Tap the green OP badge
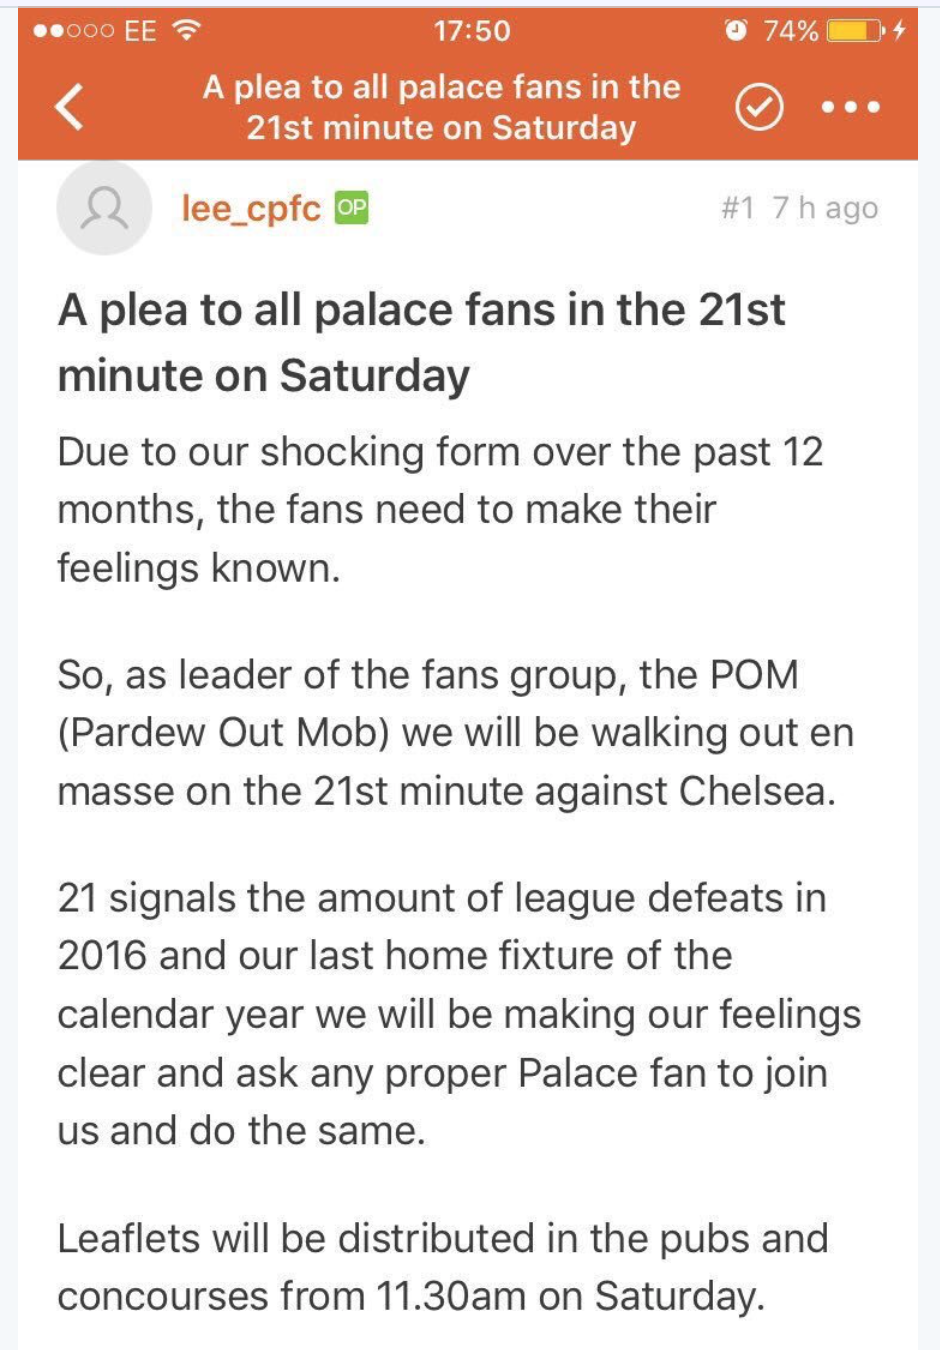Image resolution: width=940 pixels, height=1350 pixels. click(x=351, y=207)
